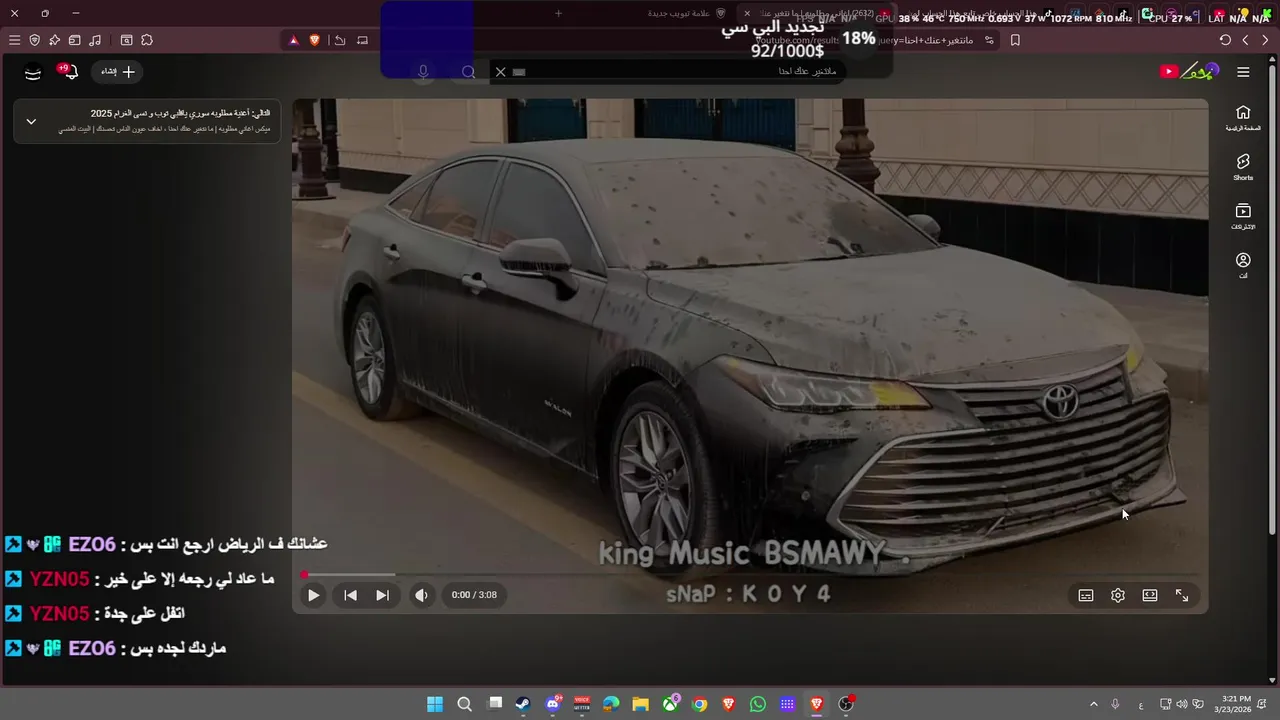Open browser wallet icon in toolbar

pos(74,40)
